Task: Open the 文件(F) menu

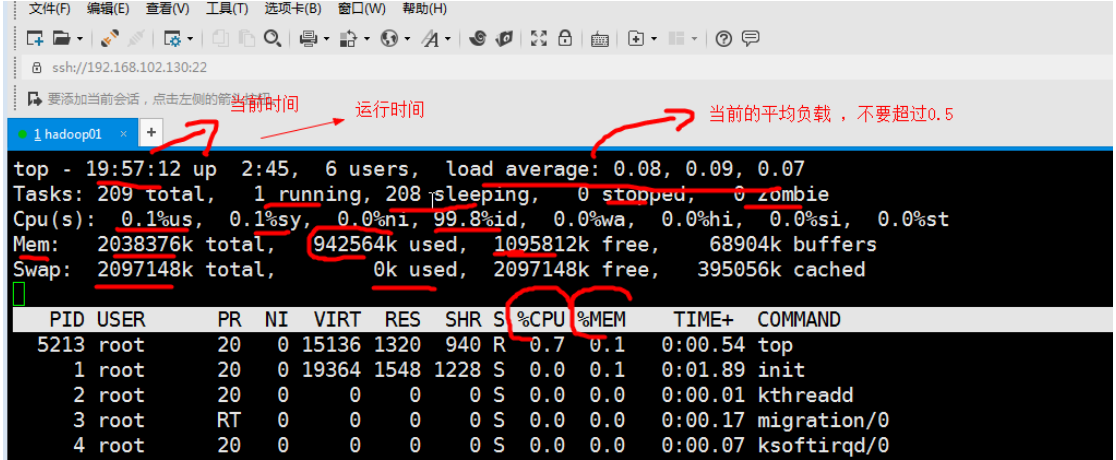Action: coord(50,9)
